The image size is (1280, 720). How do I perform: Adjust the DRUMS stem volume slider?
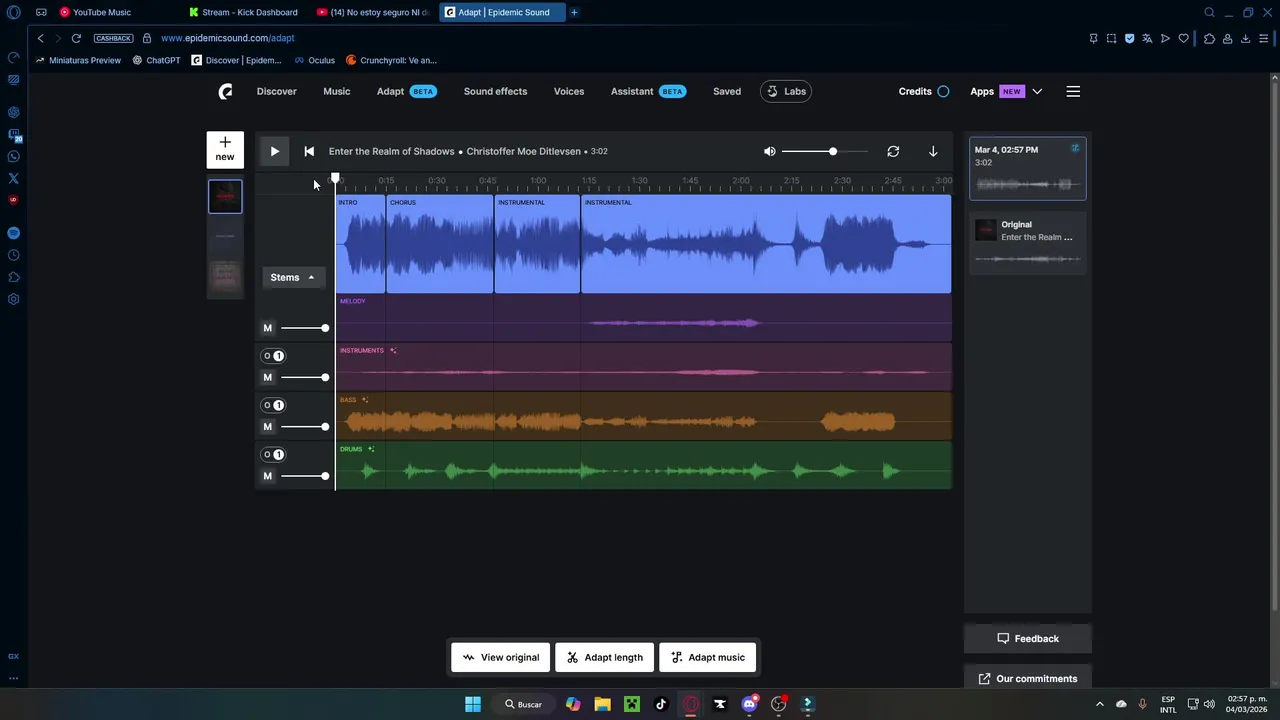coord(304,476)
